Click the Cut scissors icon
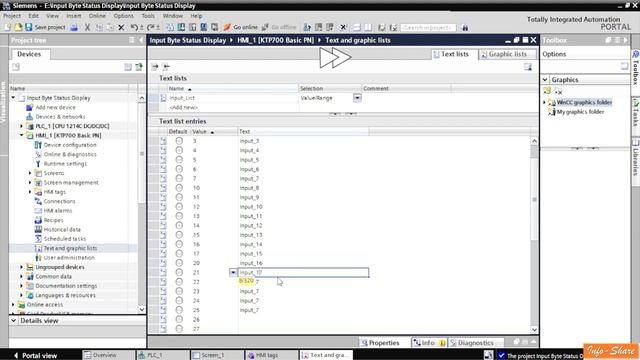The image size is (640, 360). (87, 27)
